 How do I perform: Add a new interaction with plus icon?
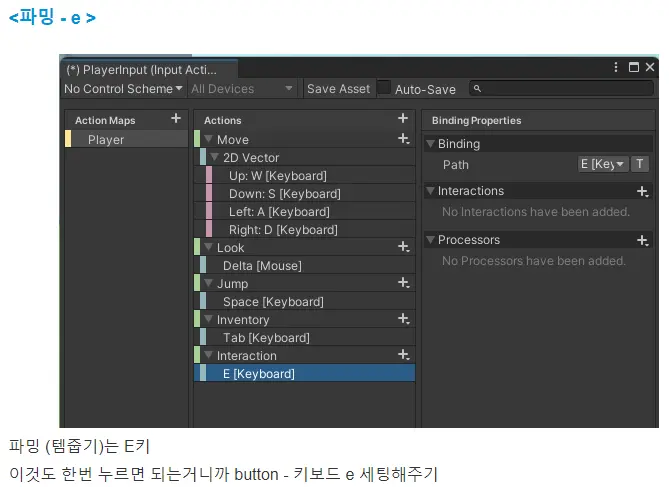click(643, 191)
